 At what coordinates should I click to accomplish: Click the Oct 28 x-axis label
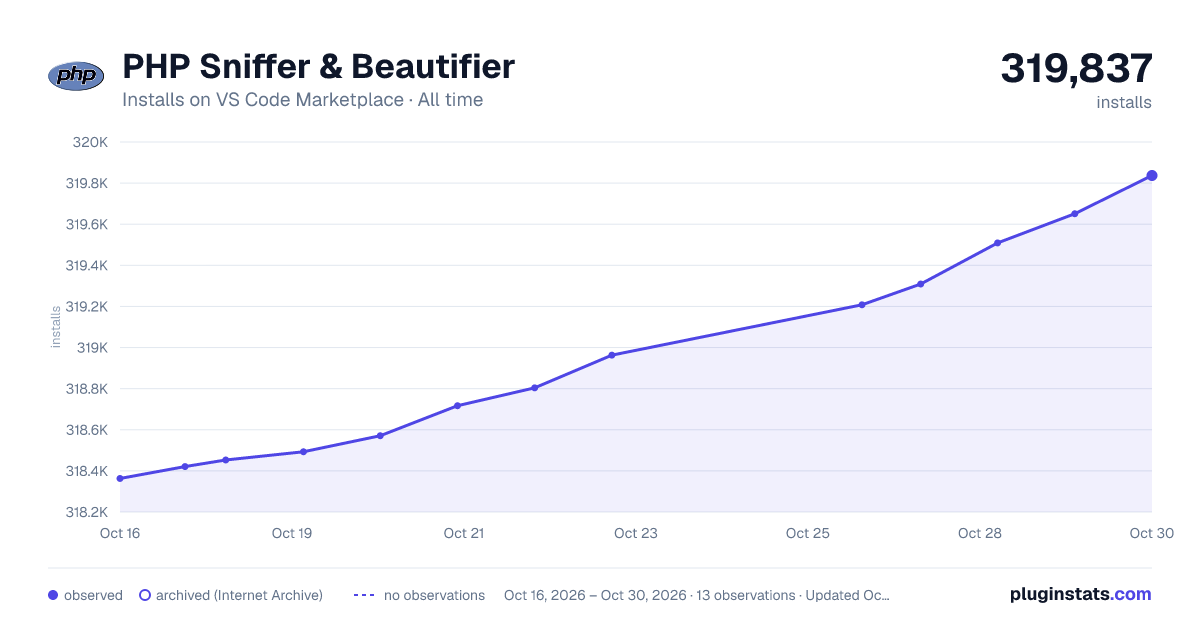point(980,533)
